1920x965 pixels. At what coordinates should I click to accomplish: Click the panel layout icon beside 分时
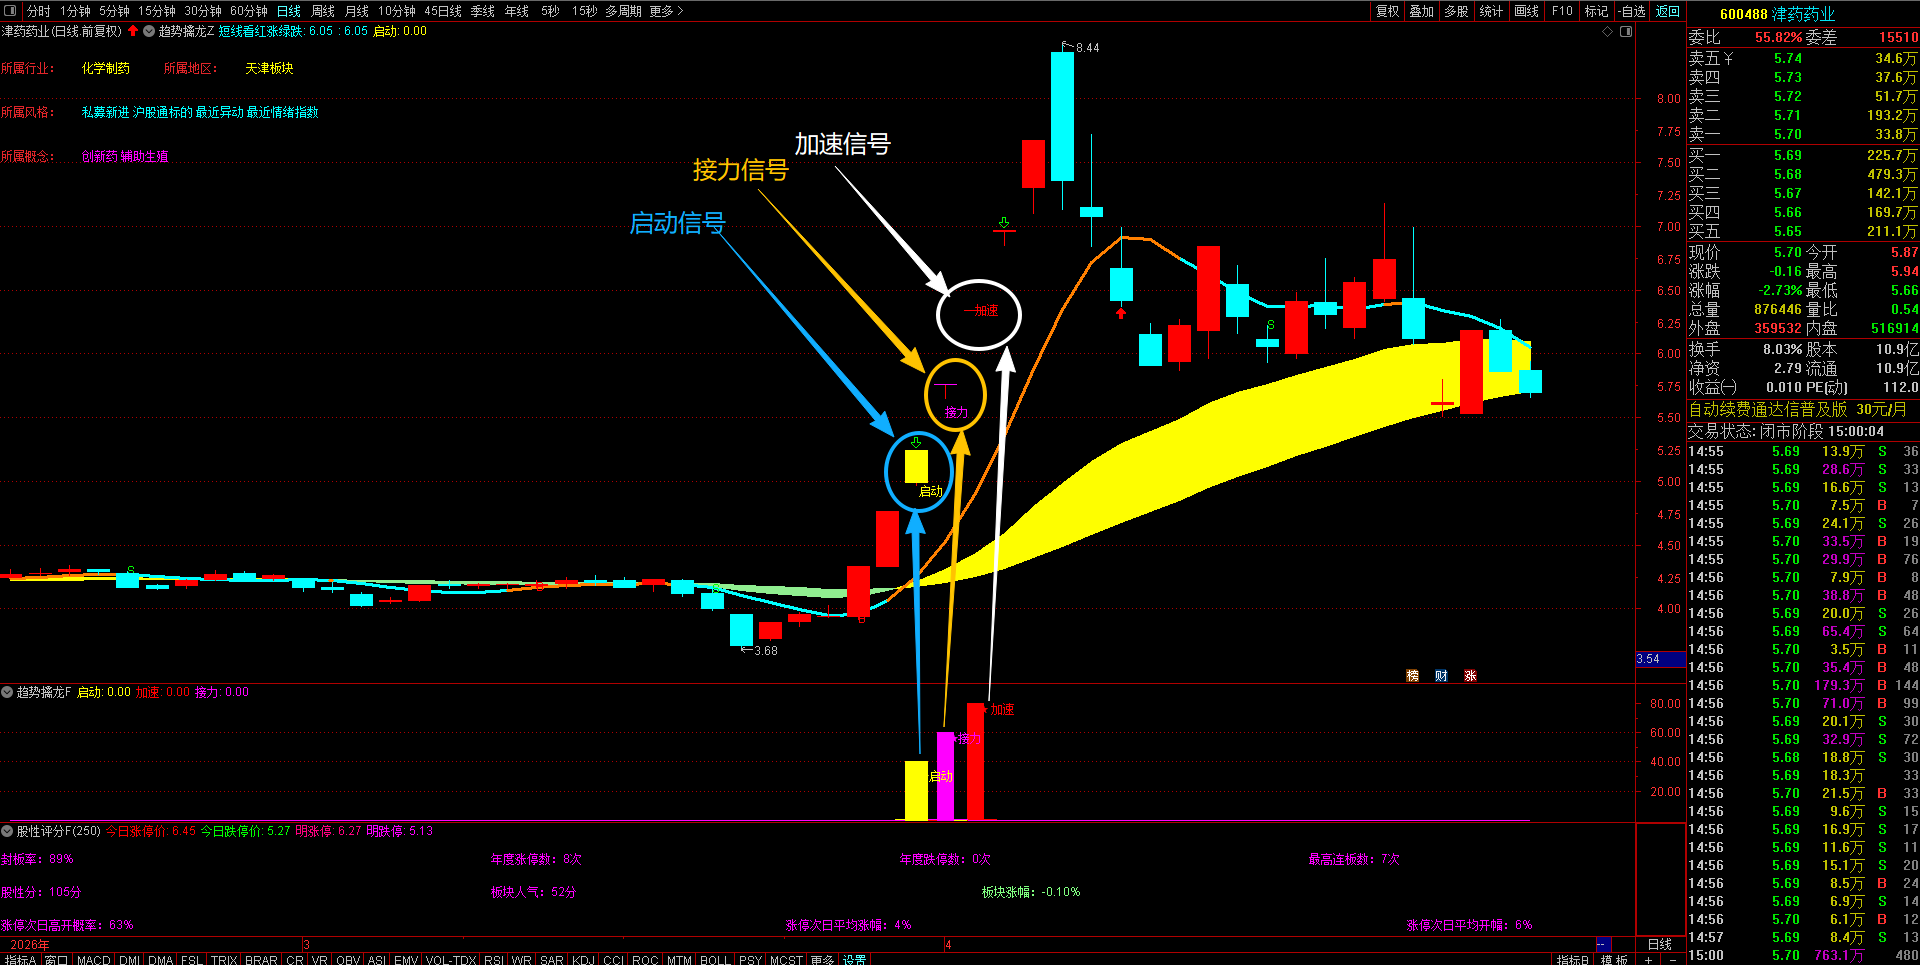click(11, 11)
